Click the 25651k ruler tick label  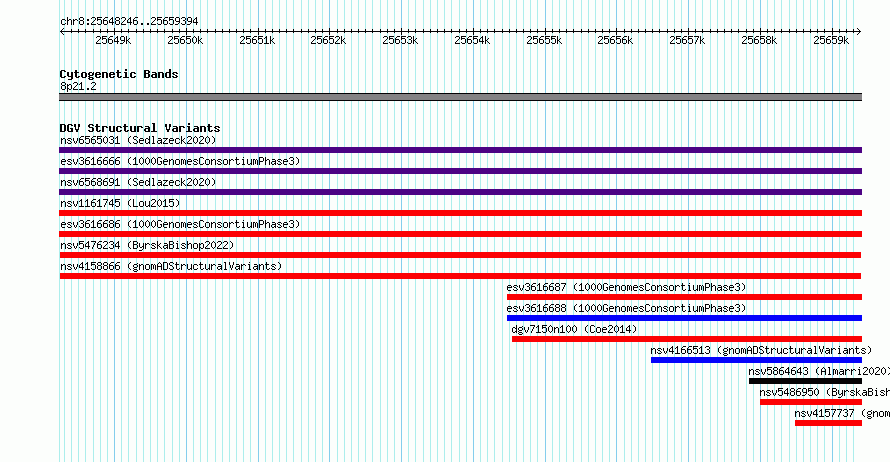[257, 40]
